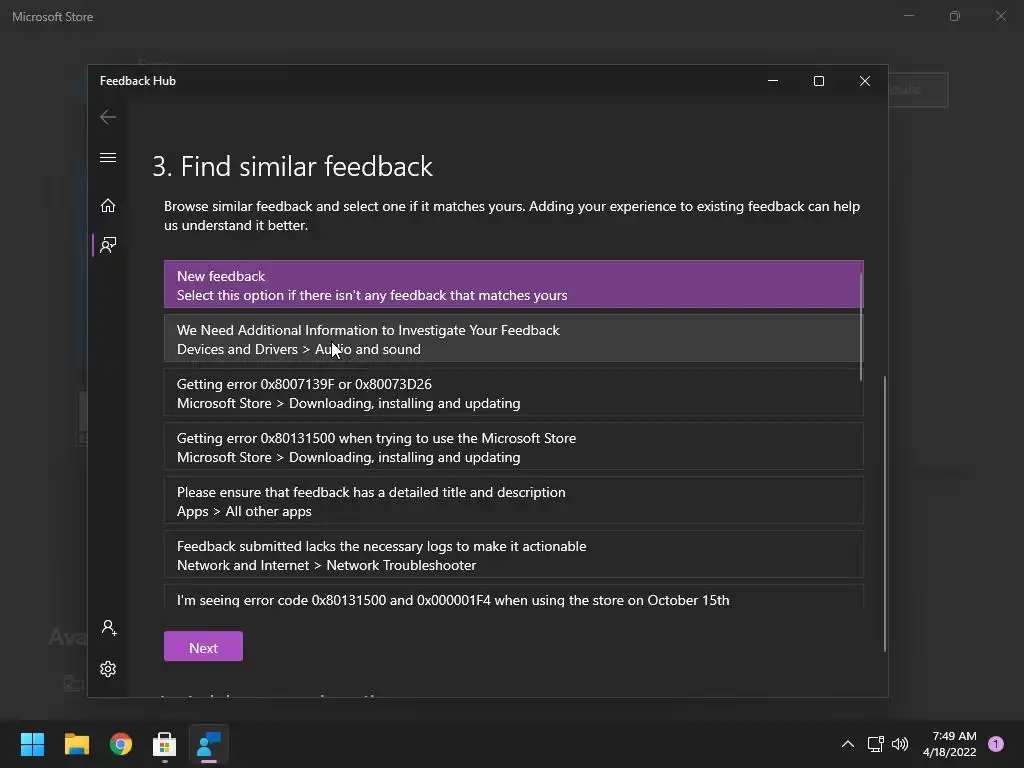Open volume control tray icon

(900, 744)
